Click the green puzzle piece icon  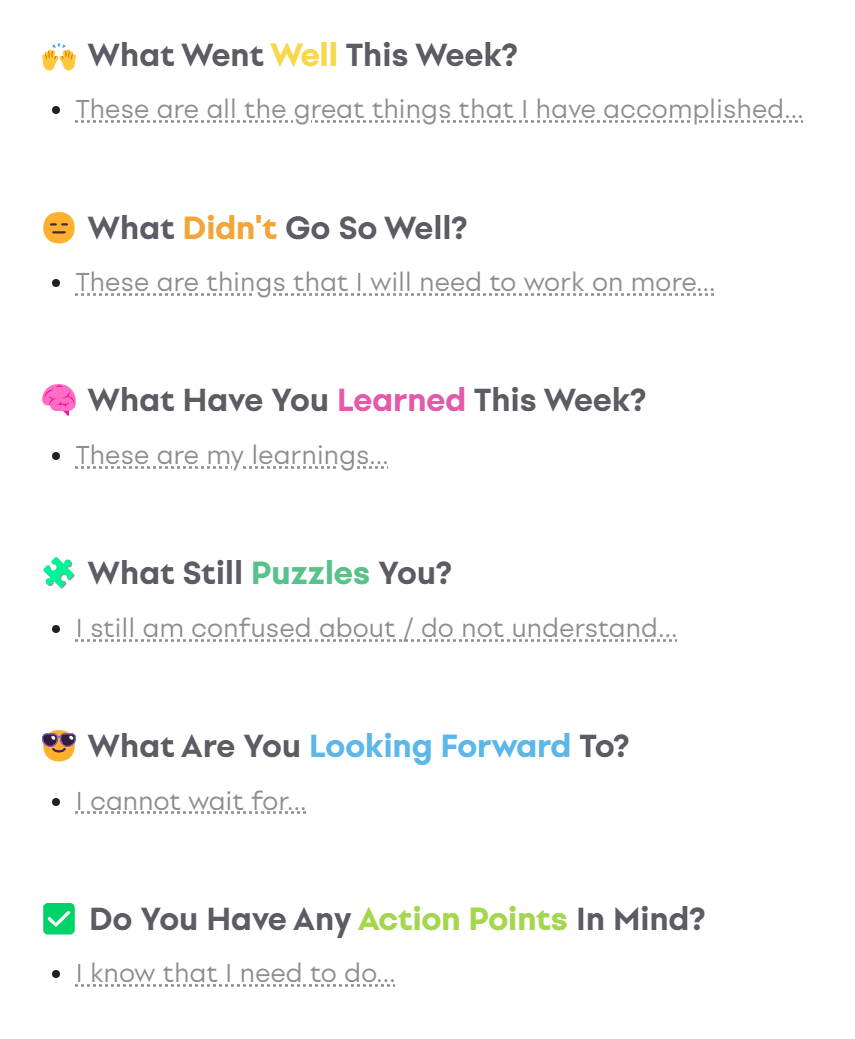[x=59, y=573]
